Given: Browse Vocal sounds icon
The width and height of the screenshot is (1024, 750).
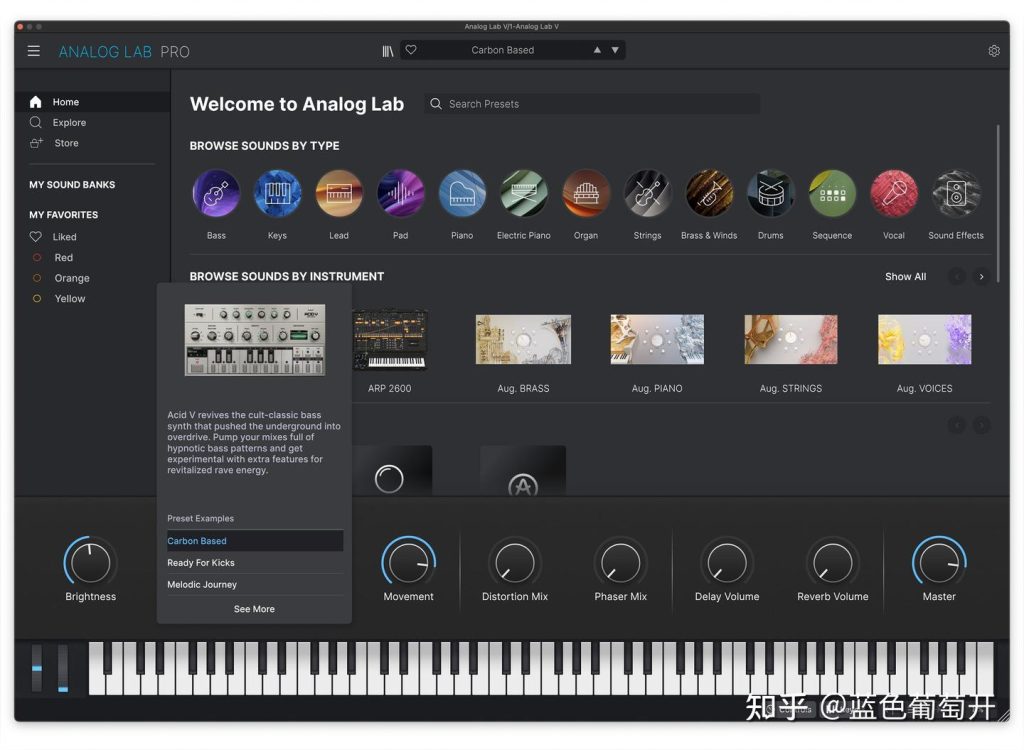Looking at the screenshot, I should point(894,193).
